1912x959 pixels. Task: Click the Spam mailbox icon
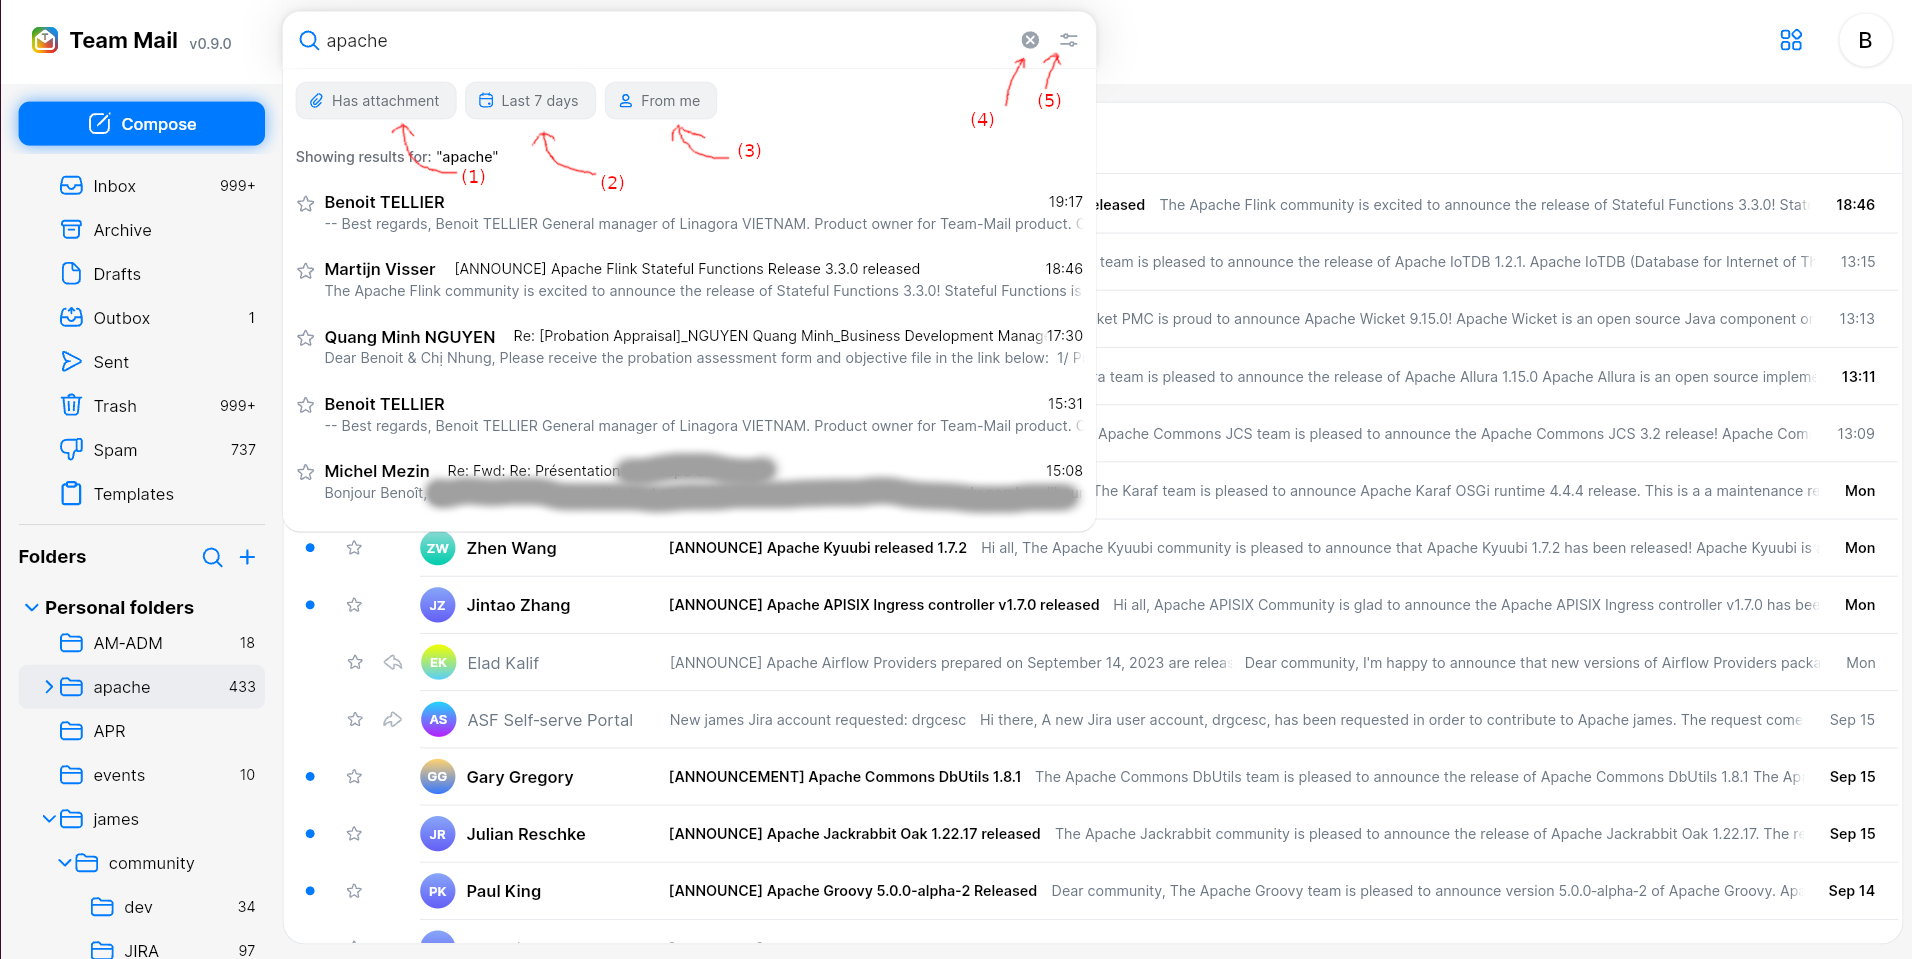tap(71, 450)
